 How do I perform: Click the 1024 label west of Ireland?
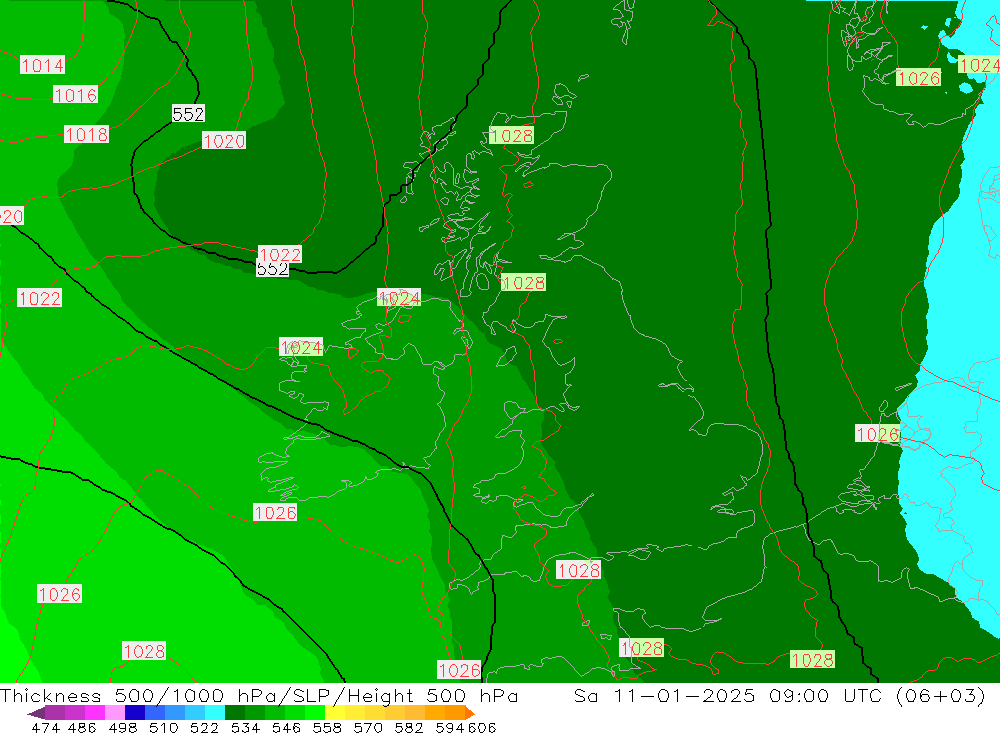click(x=301, y=347)
